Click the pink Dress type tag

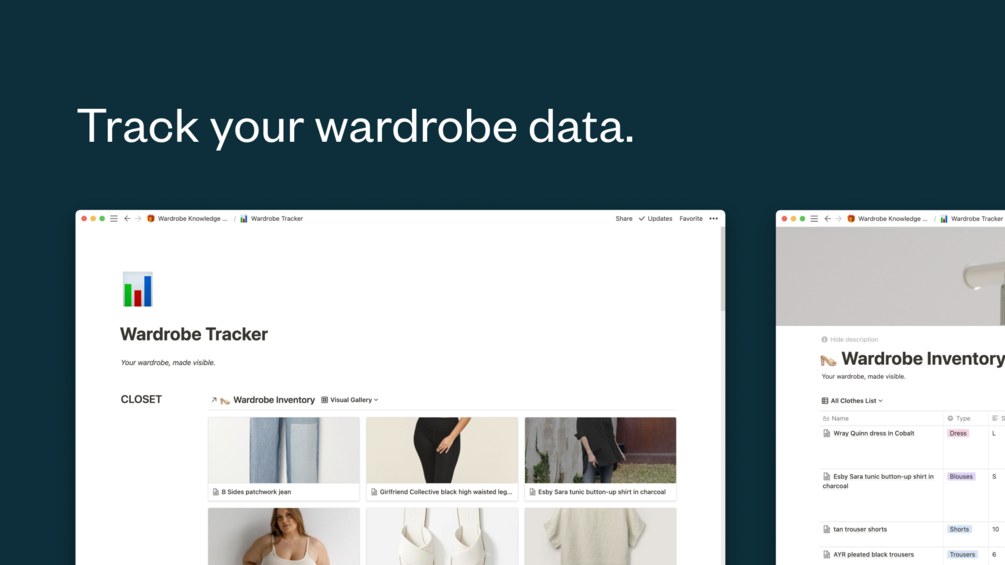958,434
